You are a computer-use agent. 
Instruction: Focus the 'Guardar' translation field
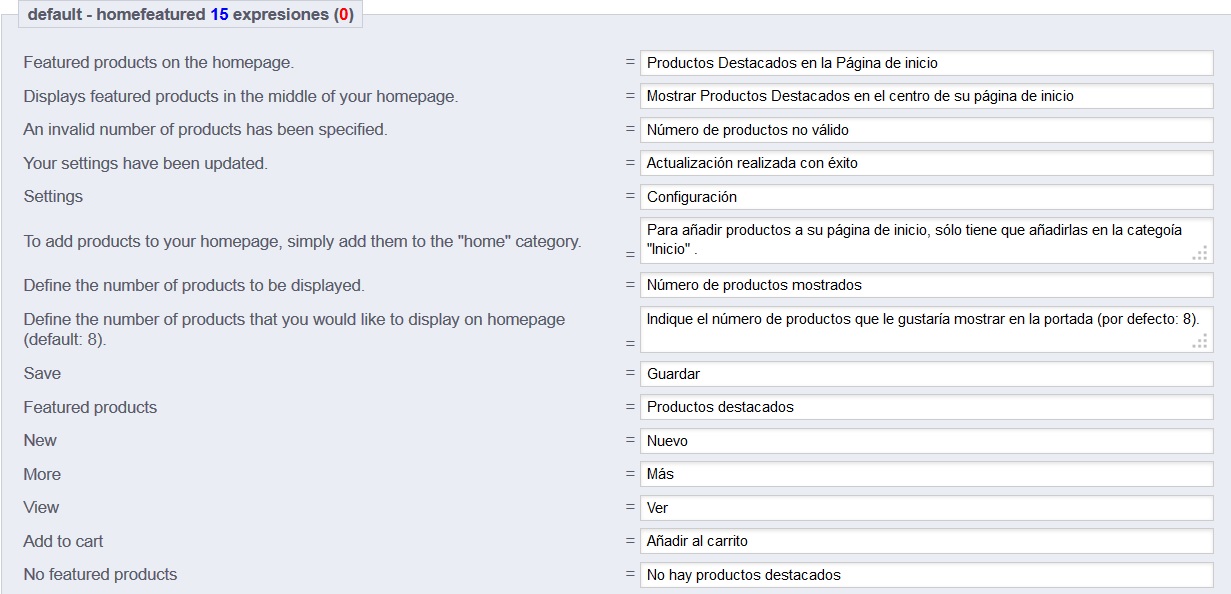tap(926, 374)
